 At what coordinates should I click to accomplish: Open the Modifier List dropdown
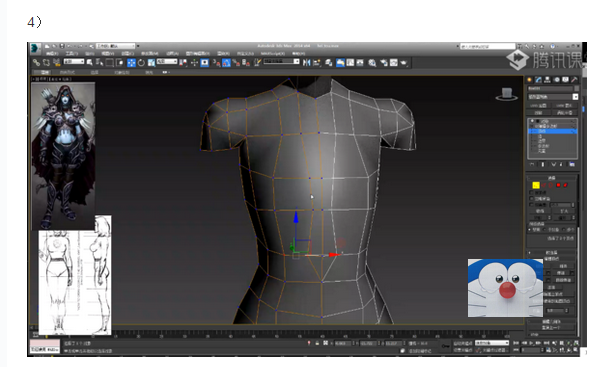pos(553,96)
